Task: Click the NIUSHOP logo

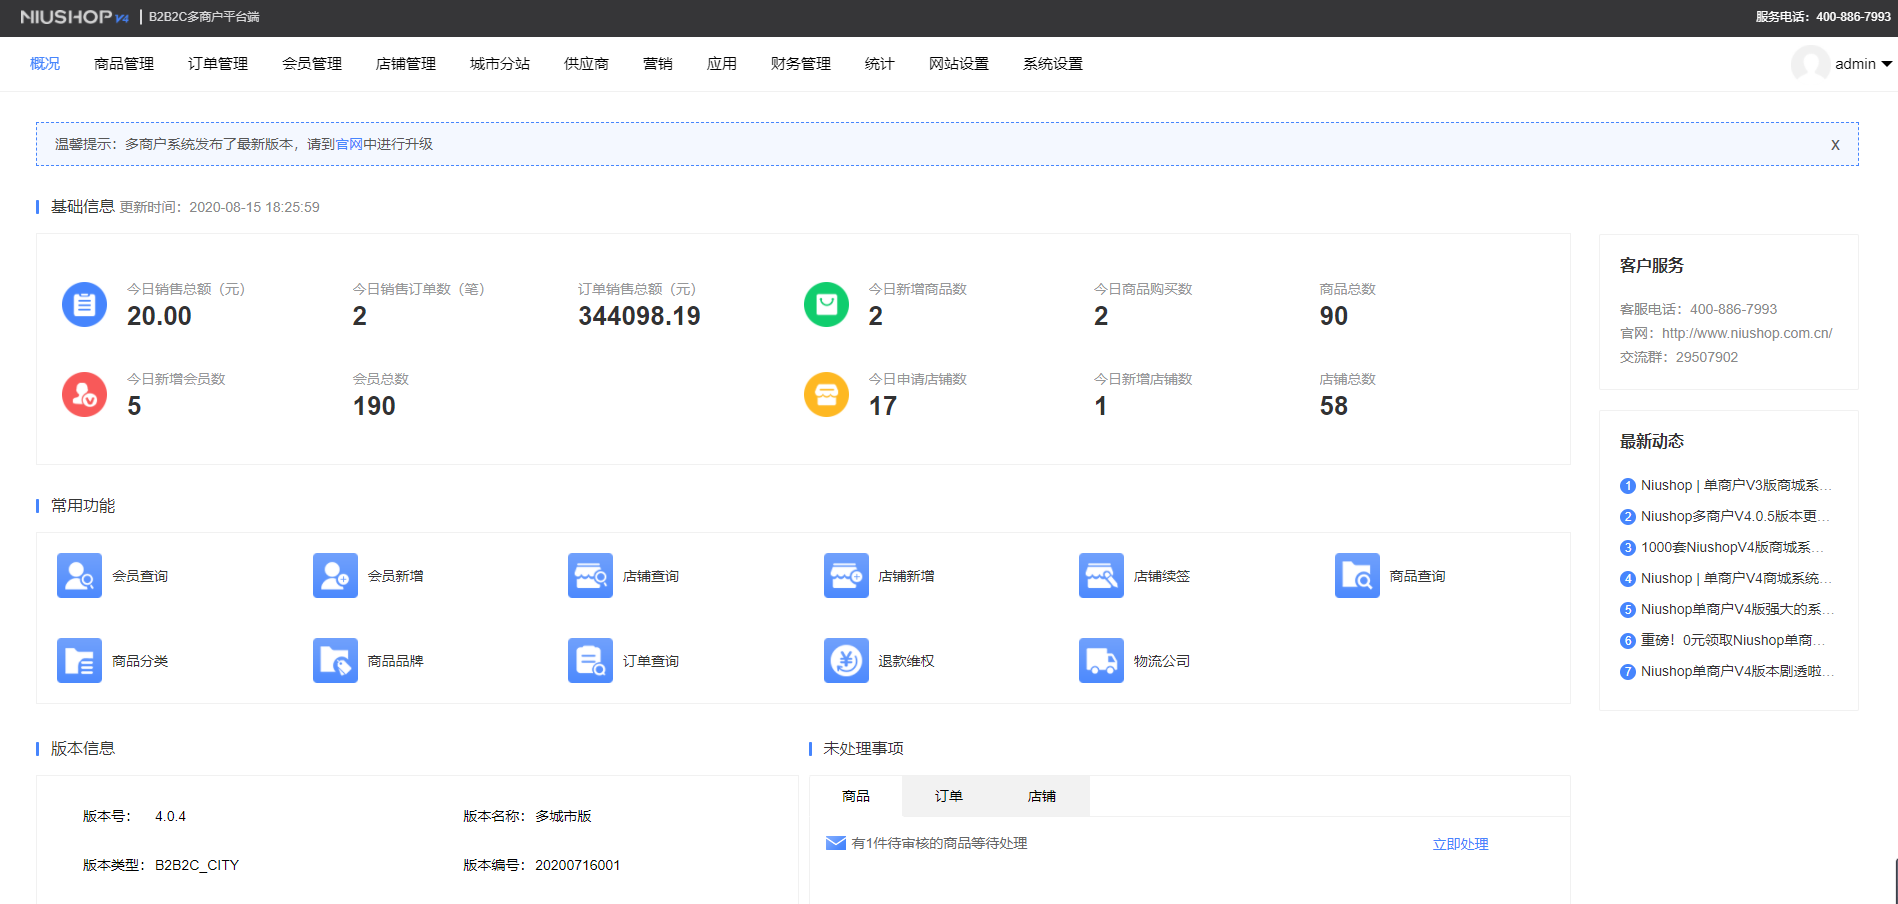Action: (75, 17)
